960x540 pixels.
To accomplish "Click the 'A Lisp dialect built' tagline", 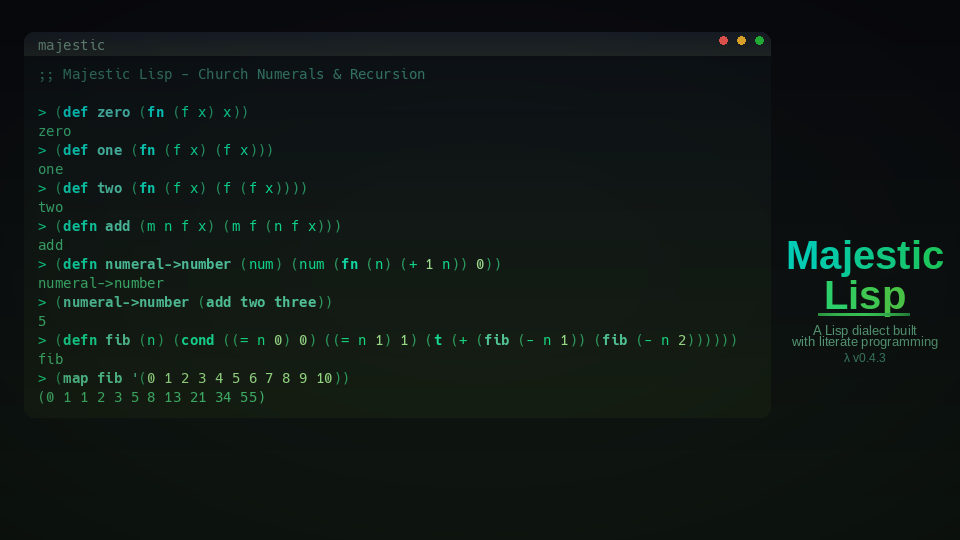I will [x=864, y=331].
